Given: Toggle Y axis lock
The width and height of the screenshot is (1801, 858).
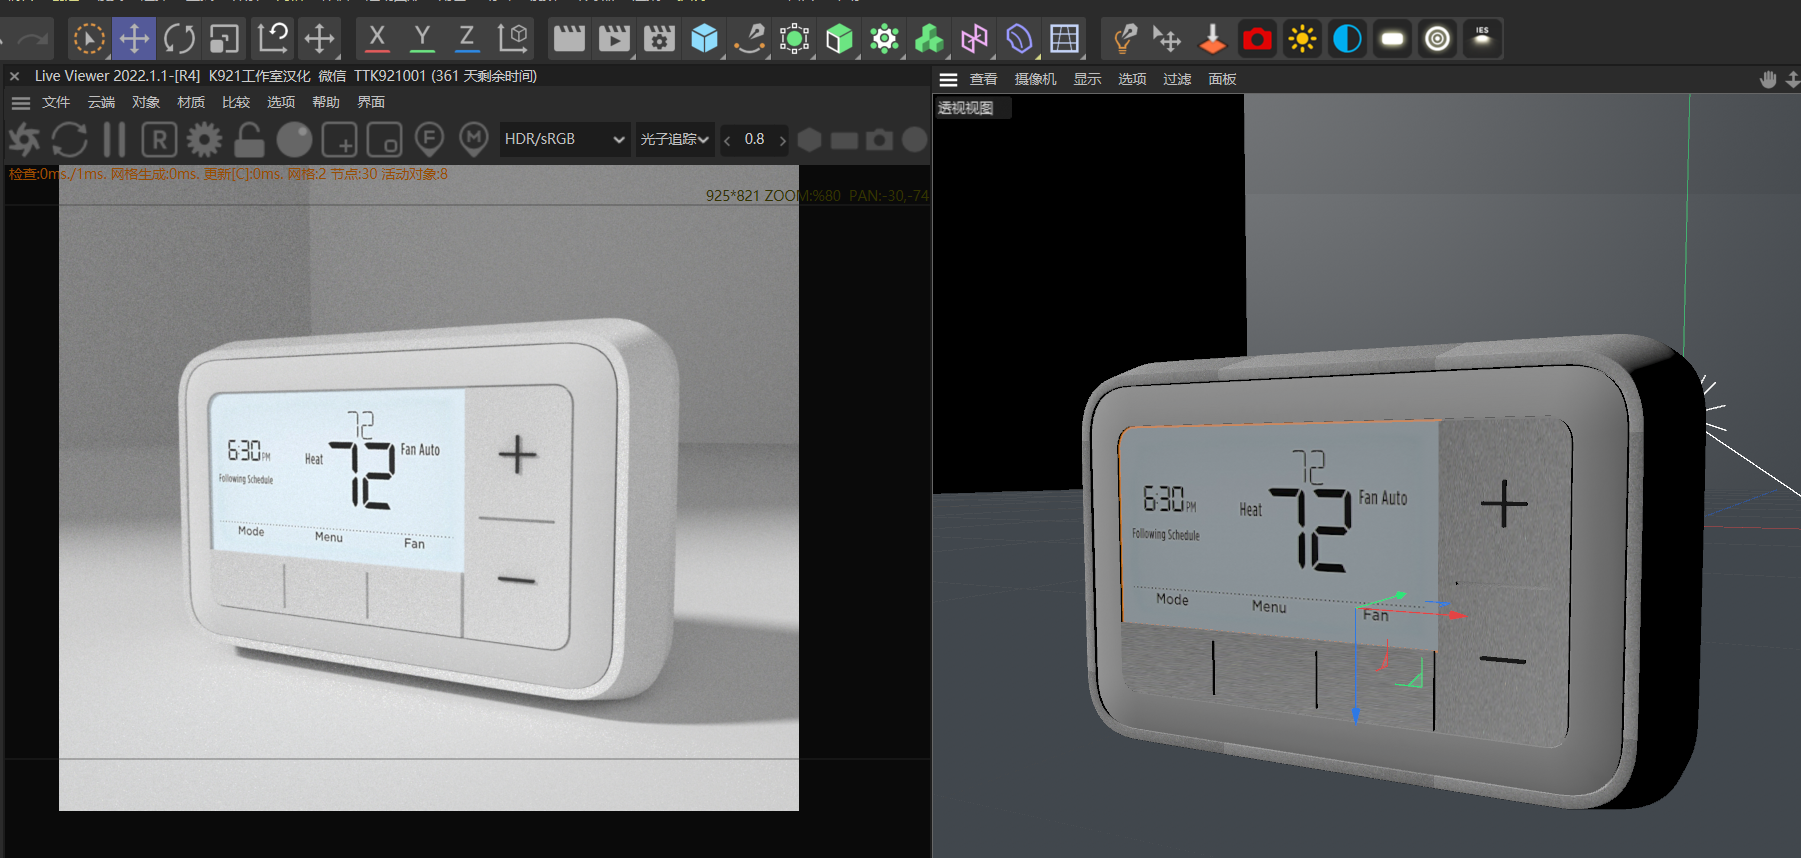Looking at the screenshot, I should 422,39.
